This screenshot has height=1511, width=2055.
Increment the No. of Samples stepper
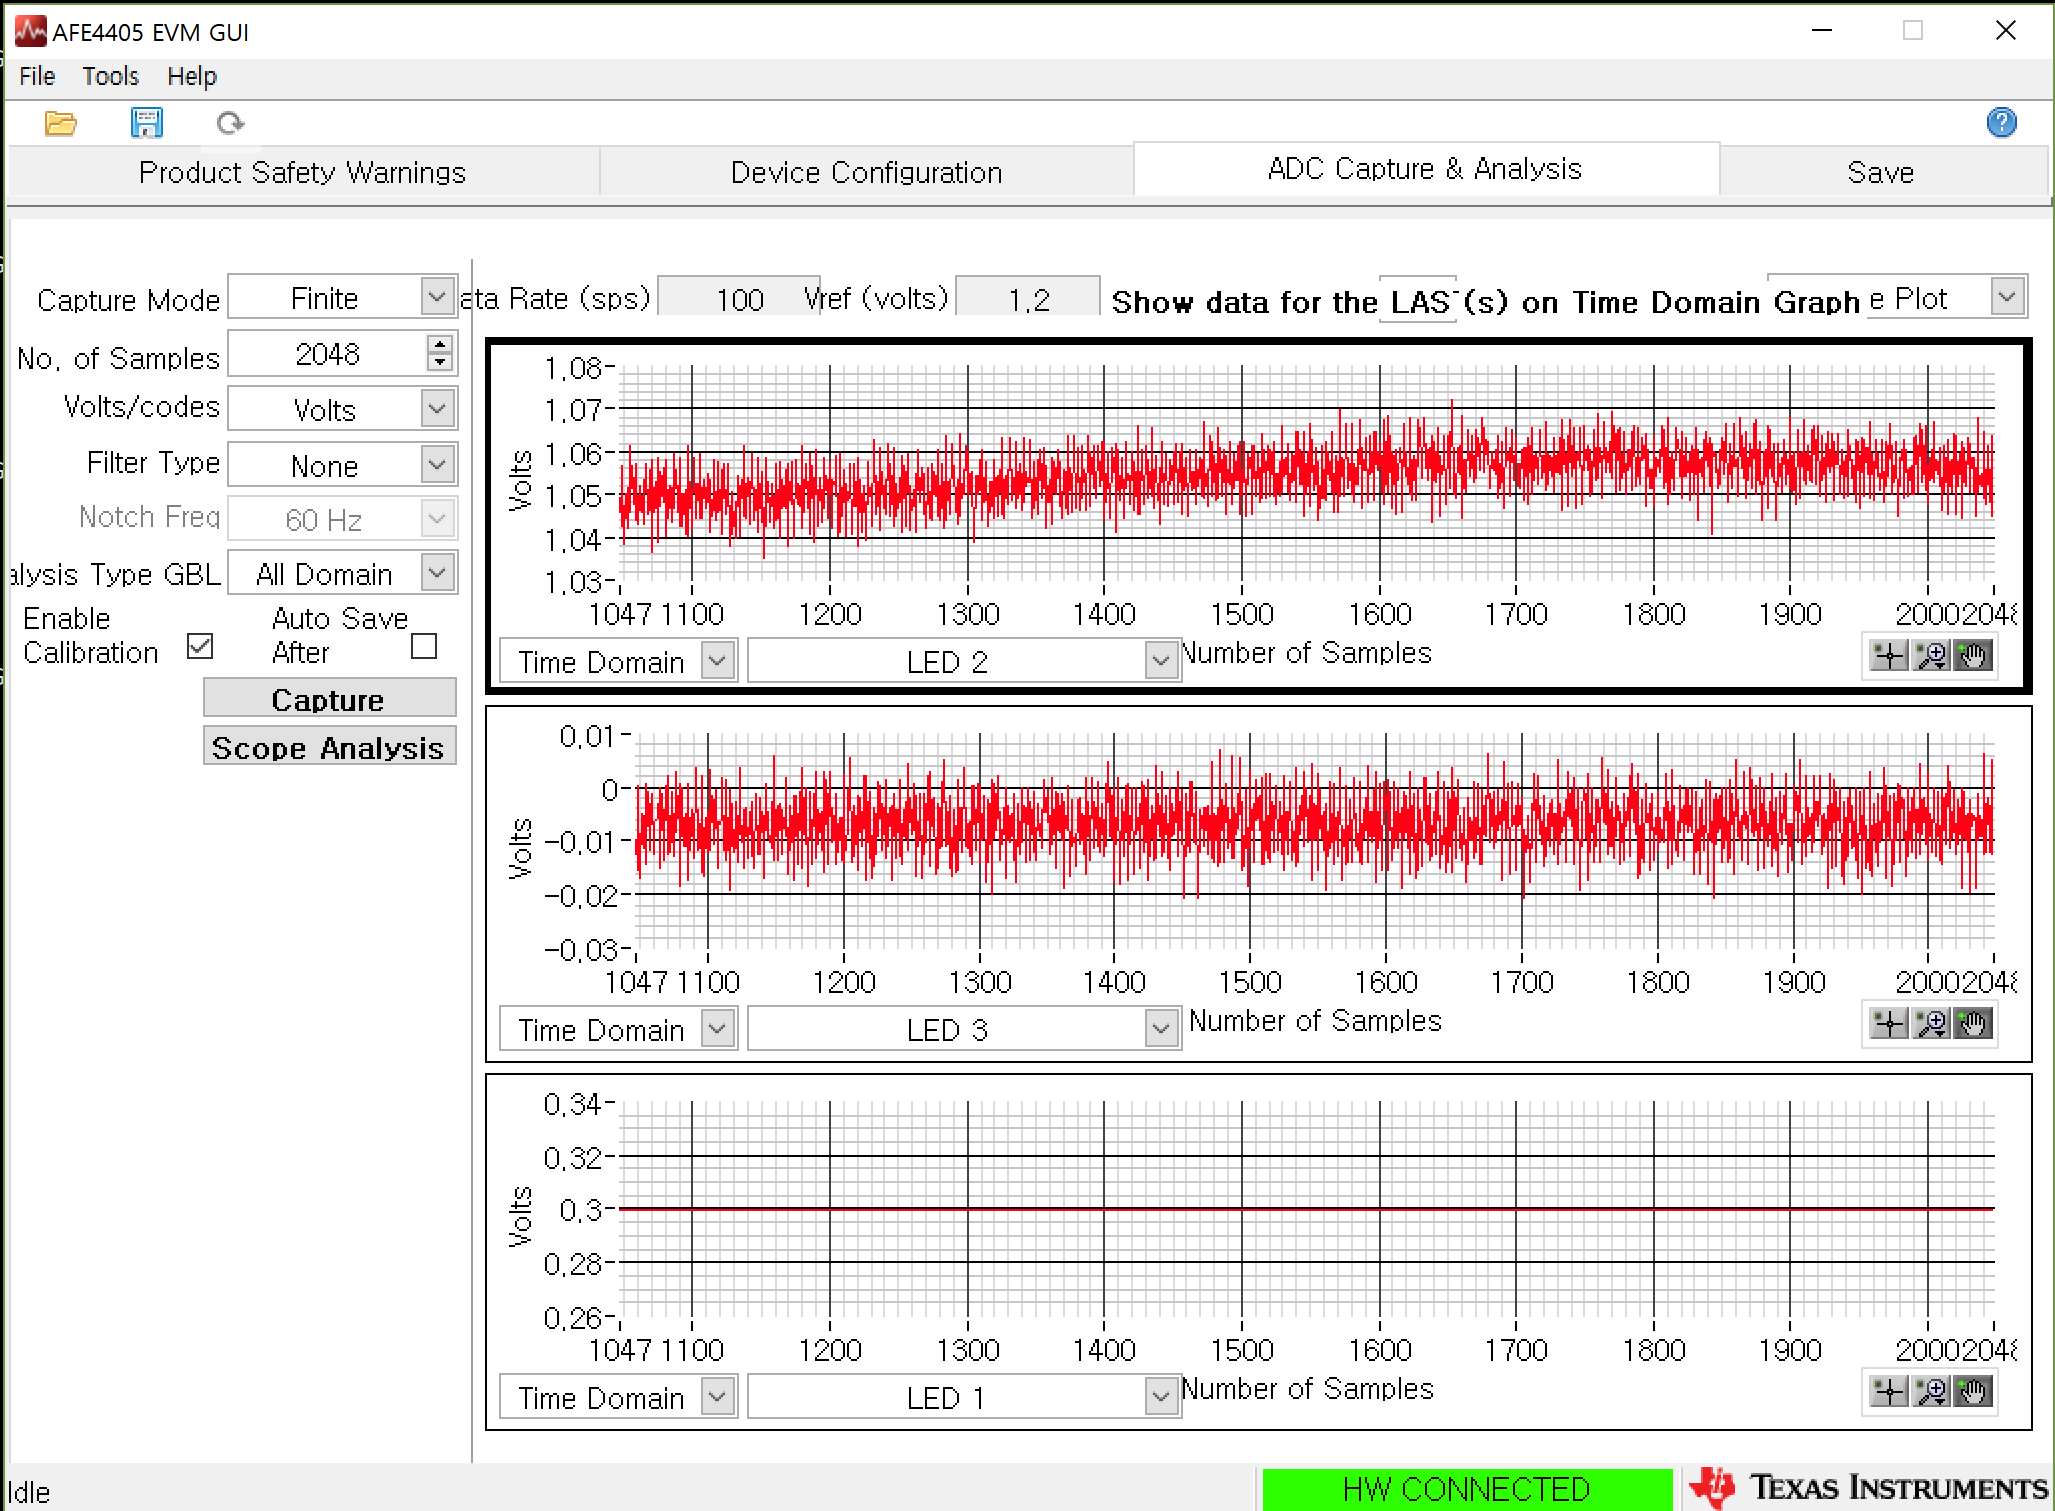click(x=440, y=345)
